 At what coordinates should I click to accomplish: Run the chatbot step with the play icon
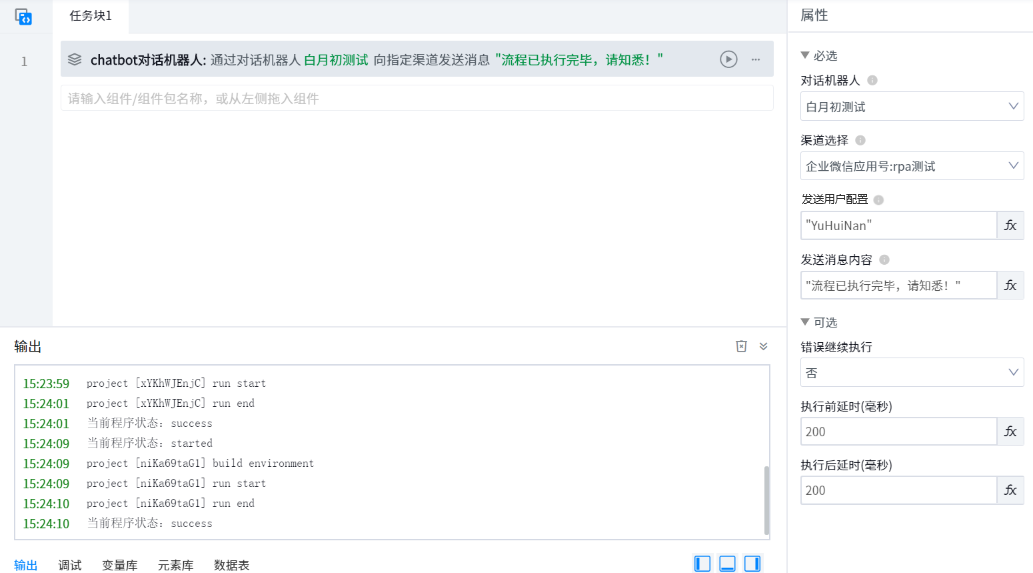728,60
